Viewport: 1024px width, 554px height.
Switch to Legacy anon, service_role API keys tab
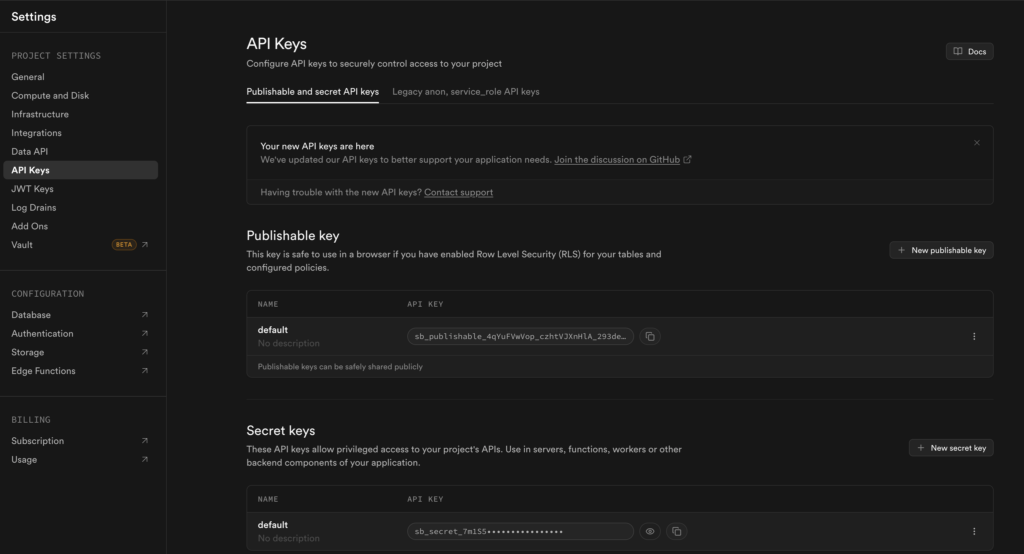(465, 91)
